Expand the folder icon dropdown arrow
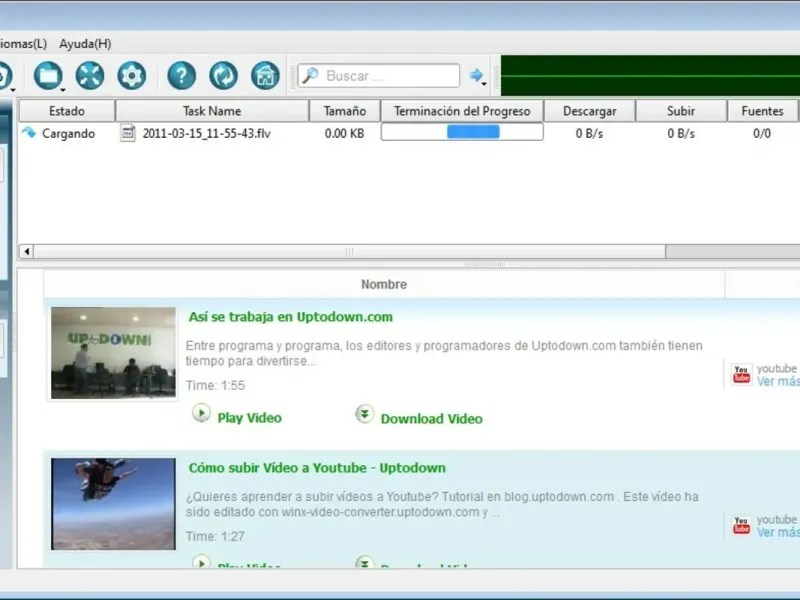 (63, 90)
